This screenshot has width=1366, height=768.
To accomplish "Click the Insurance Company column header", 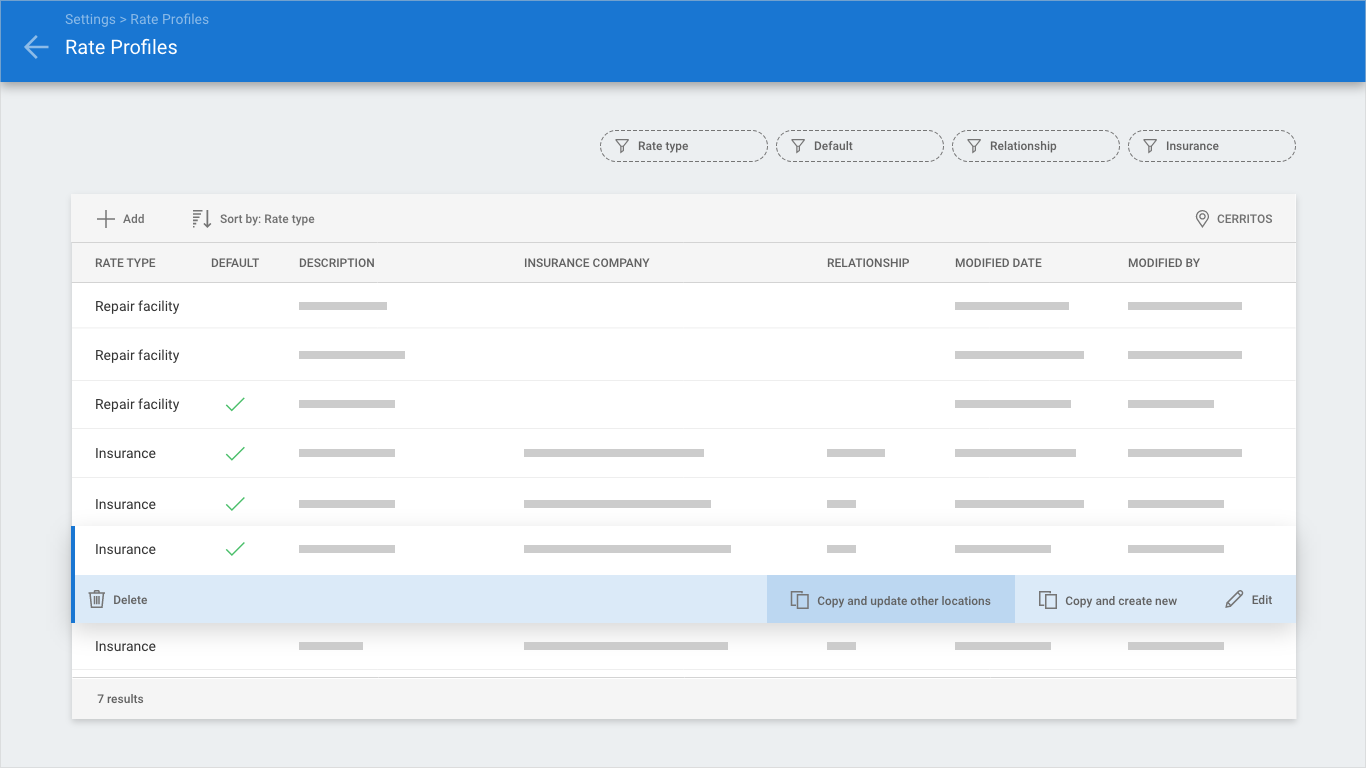I will point(586,263).
